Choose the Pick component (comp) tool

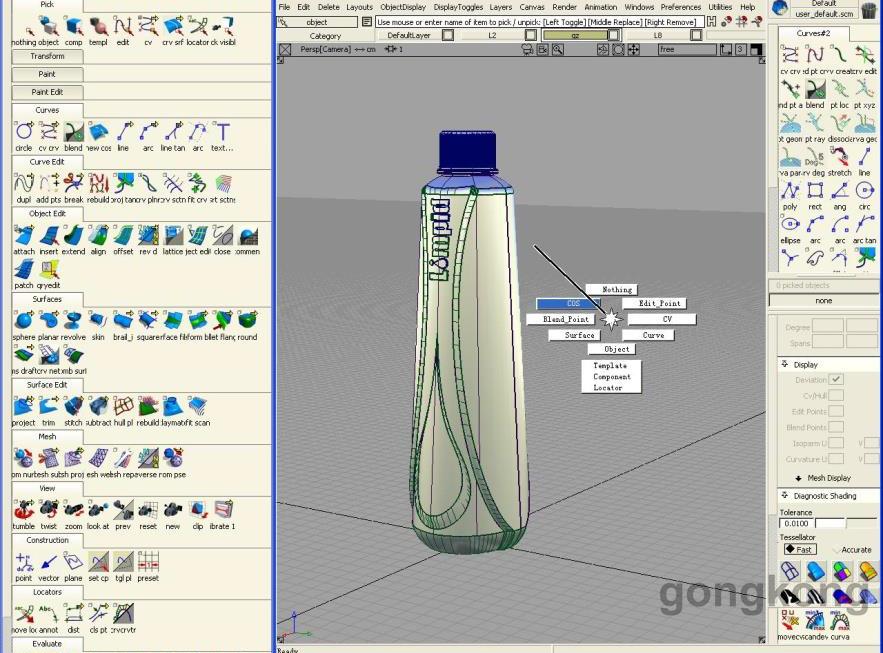pyautogui.click(x=73, y=26)
